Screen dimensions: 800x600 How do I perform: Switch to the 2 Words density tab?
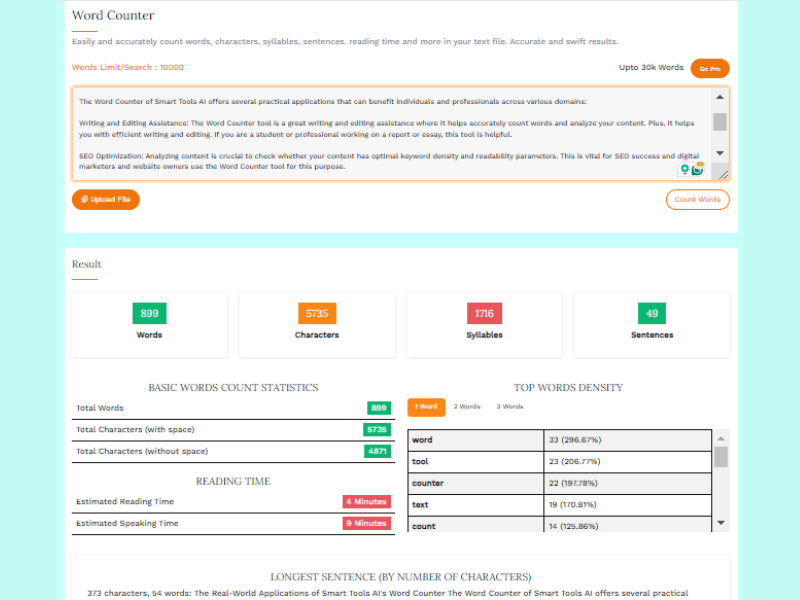(467, 407)
